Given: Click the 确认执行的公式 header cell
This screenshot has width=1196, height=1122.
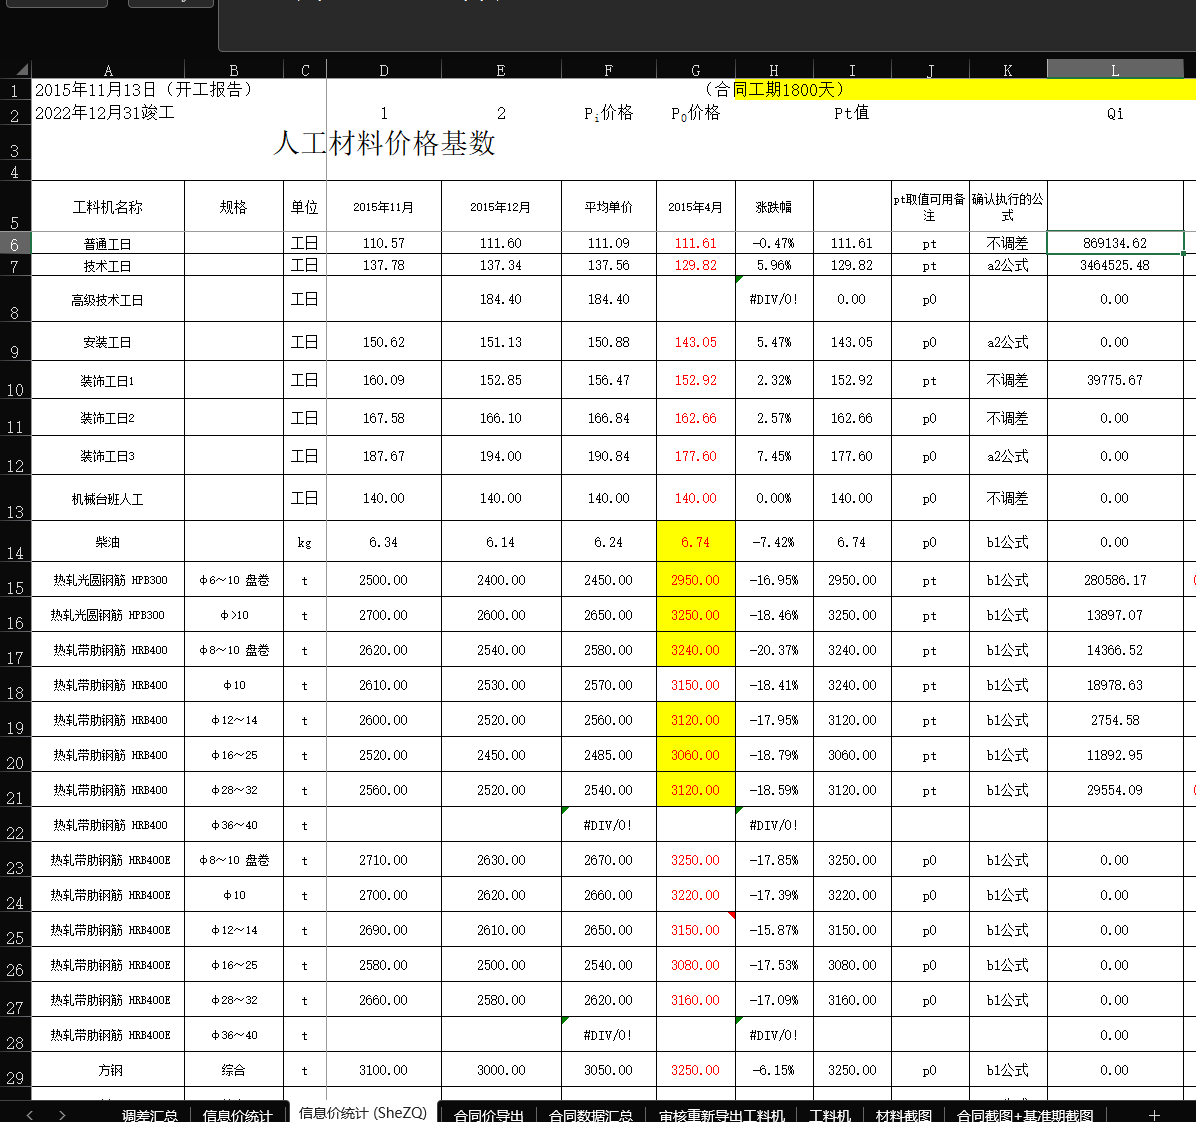Looking at the screenshot, I should [x=1008, y=207].
